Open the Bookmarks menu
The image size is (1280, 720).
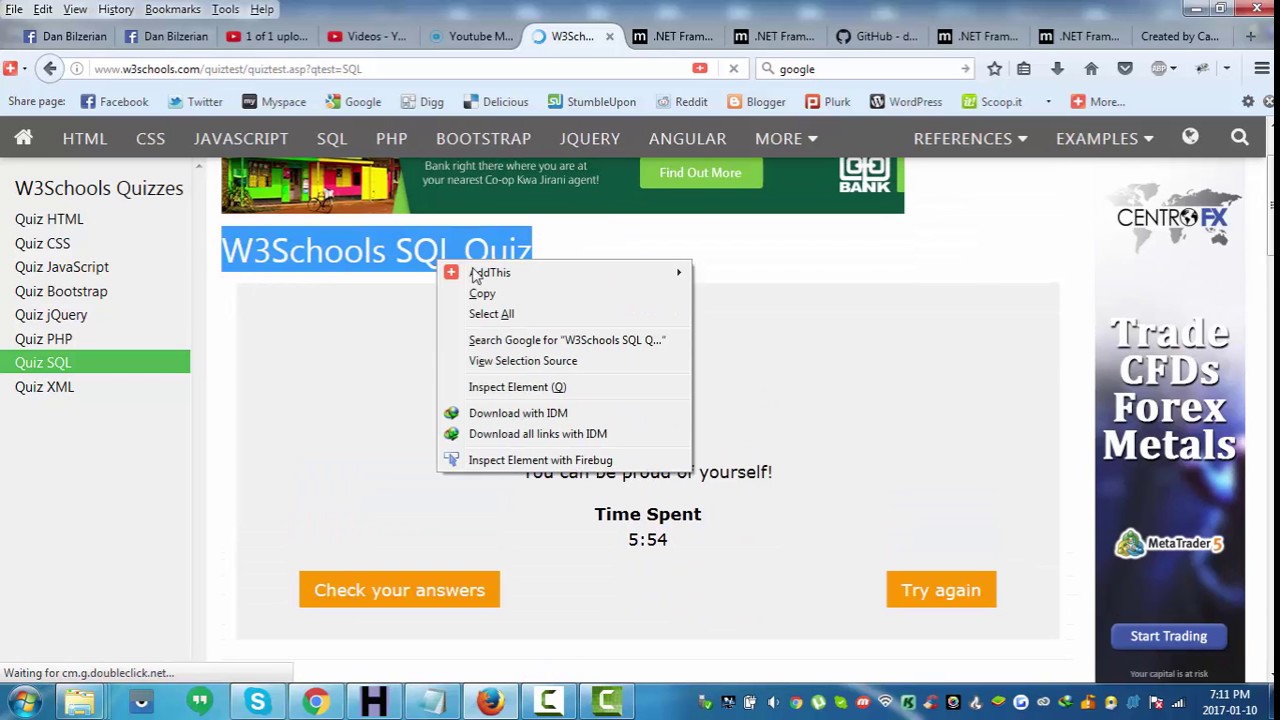172,9
